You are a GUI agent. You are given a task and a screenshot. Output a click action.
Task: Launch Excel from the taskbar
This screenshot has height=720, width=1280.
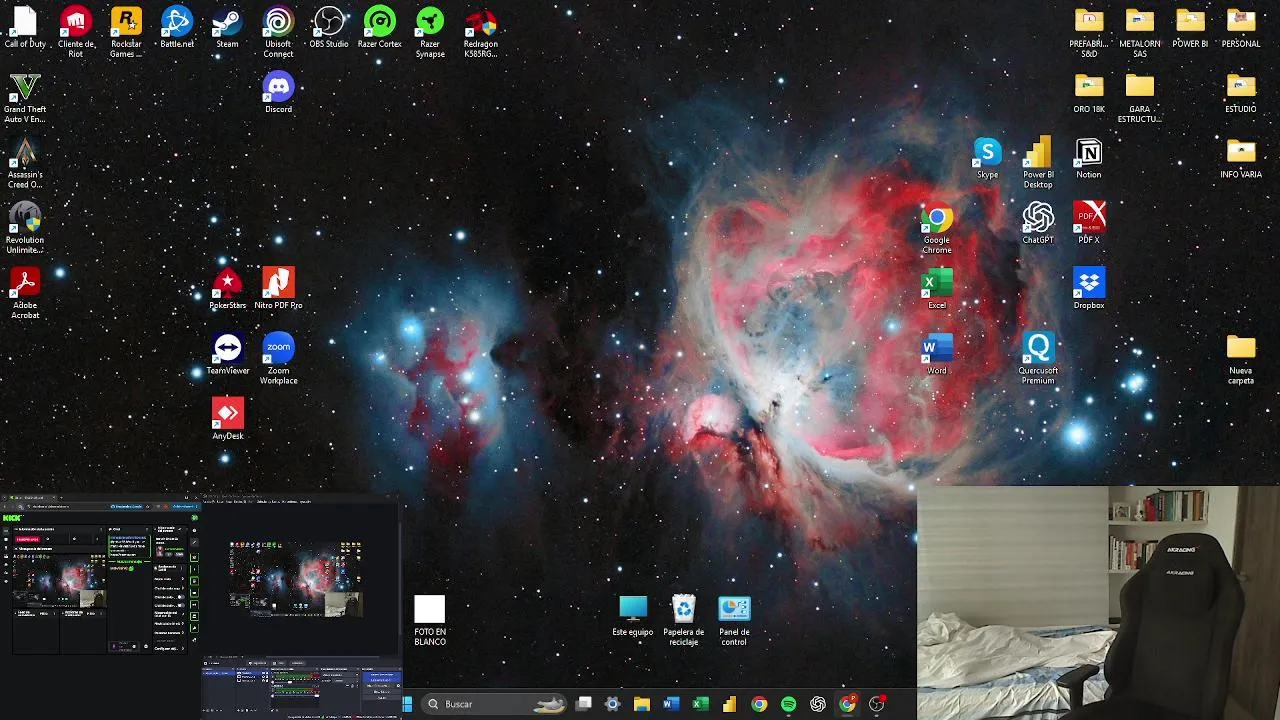[x=700, y=704]
